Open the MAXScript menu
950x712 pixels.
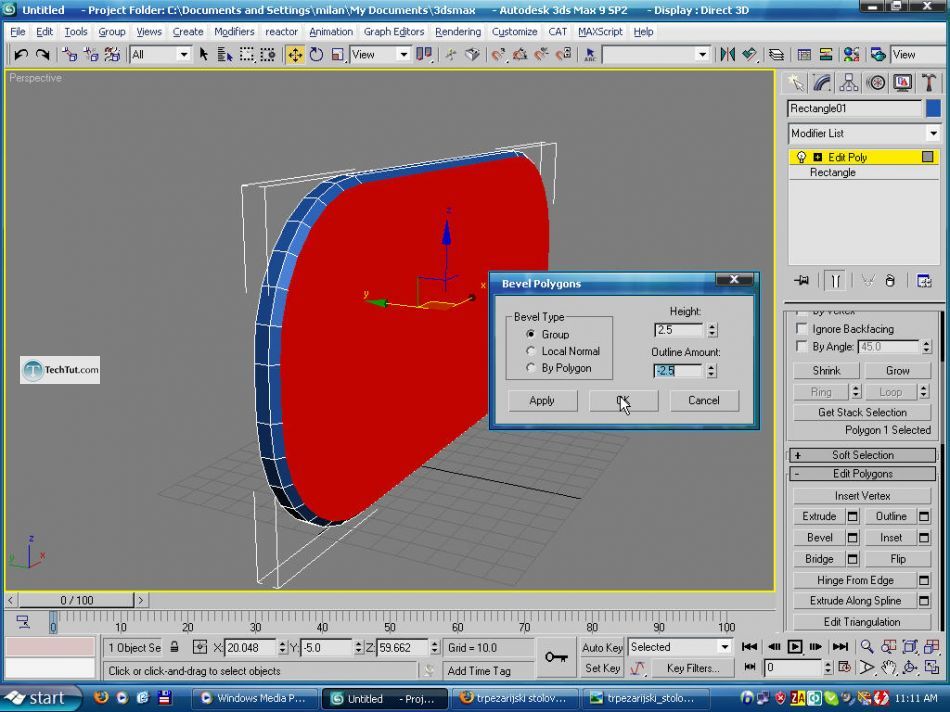[x=600, y=32]
